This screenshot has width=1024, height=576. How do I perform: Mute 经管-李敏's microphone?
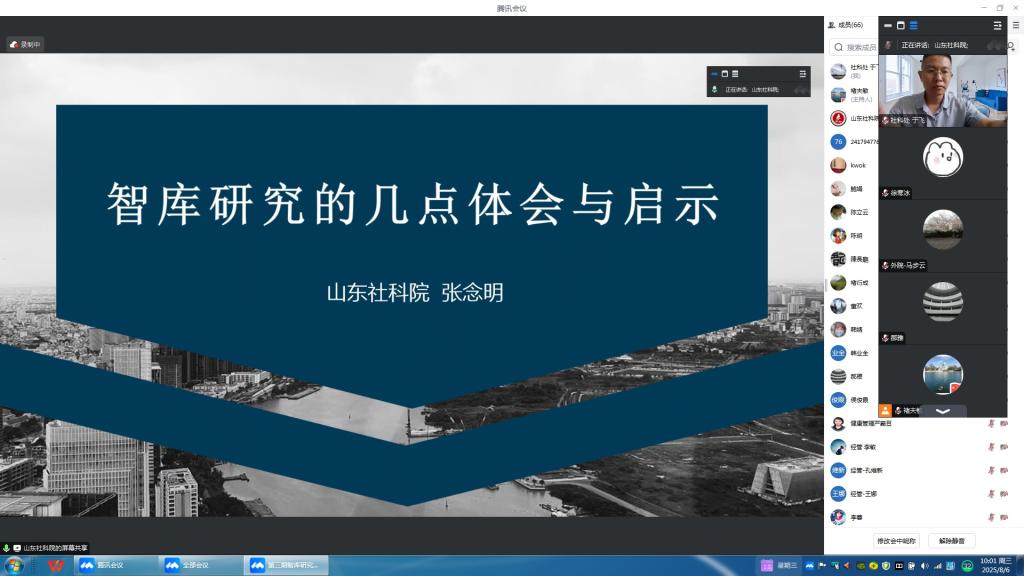992,446
